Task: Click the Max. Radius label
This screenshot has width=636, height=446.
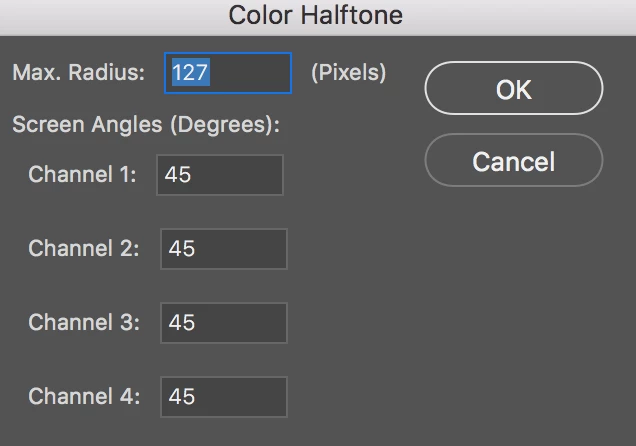Action: pyautogui.click(x=79, y=73)
